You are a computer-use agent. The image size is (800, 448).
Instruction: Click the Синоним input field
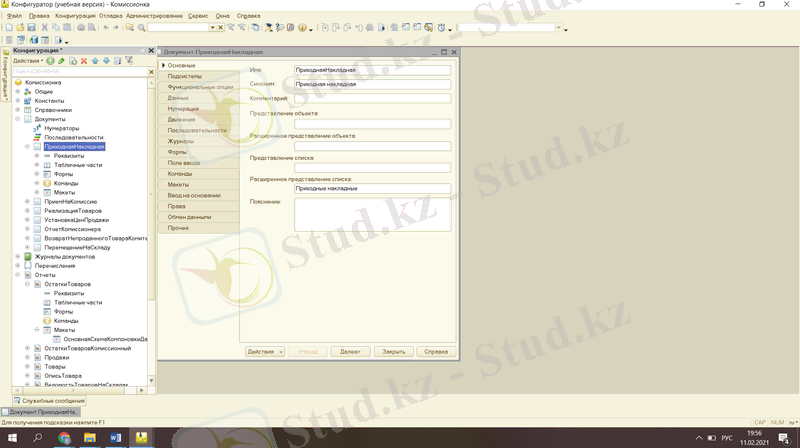(x=372, y=84)
